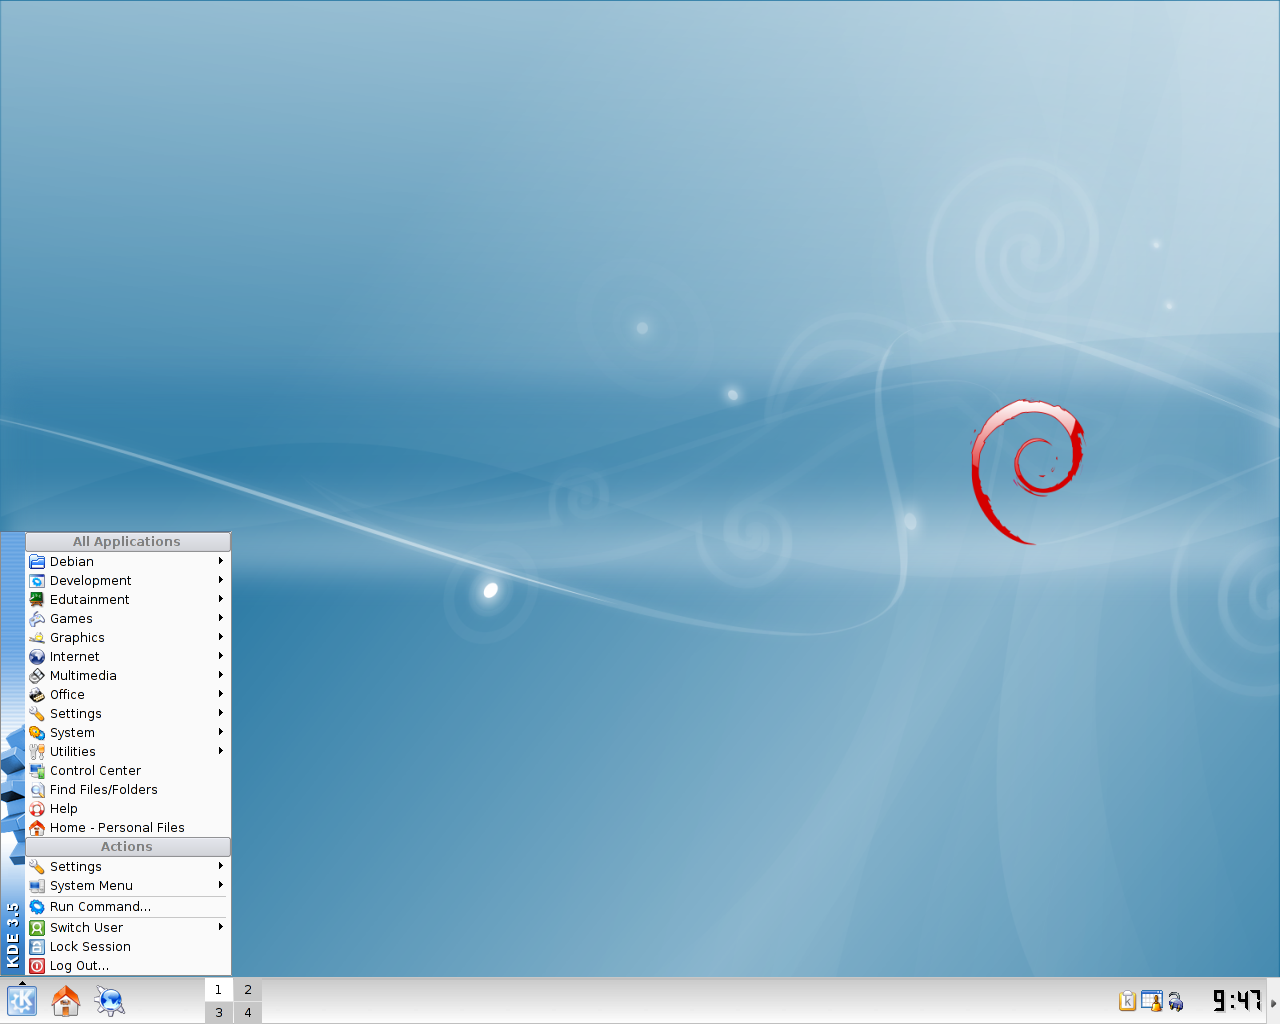Open the Multimedia submenu
The image size is (1280, 1024).
128,676
